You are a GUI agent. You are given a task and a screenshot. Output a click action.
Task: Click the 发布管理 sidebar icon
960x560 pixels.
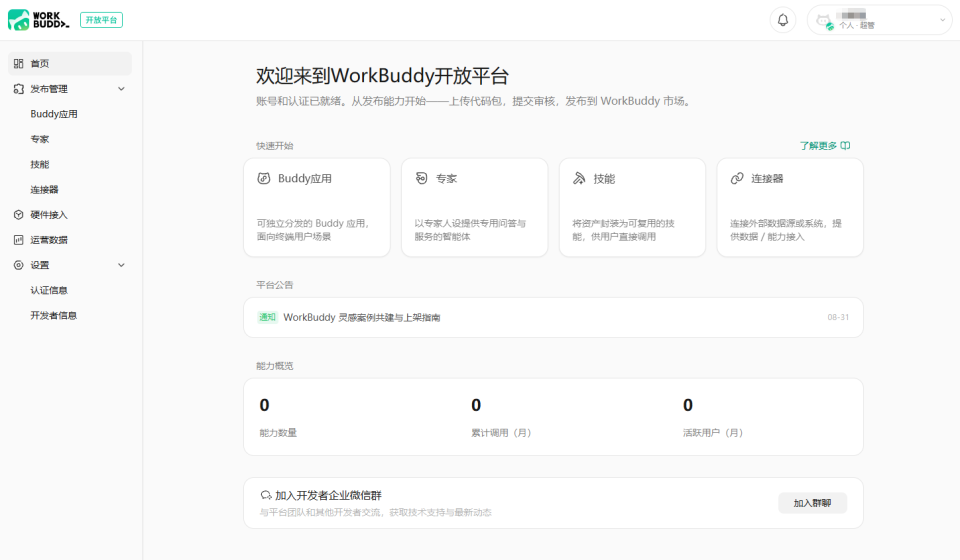click(x=18, y=89)
